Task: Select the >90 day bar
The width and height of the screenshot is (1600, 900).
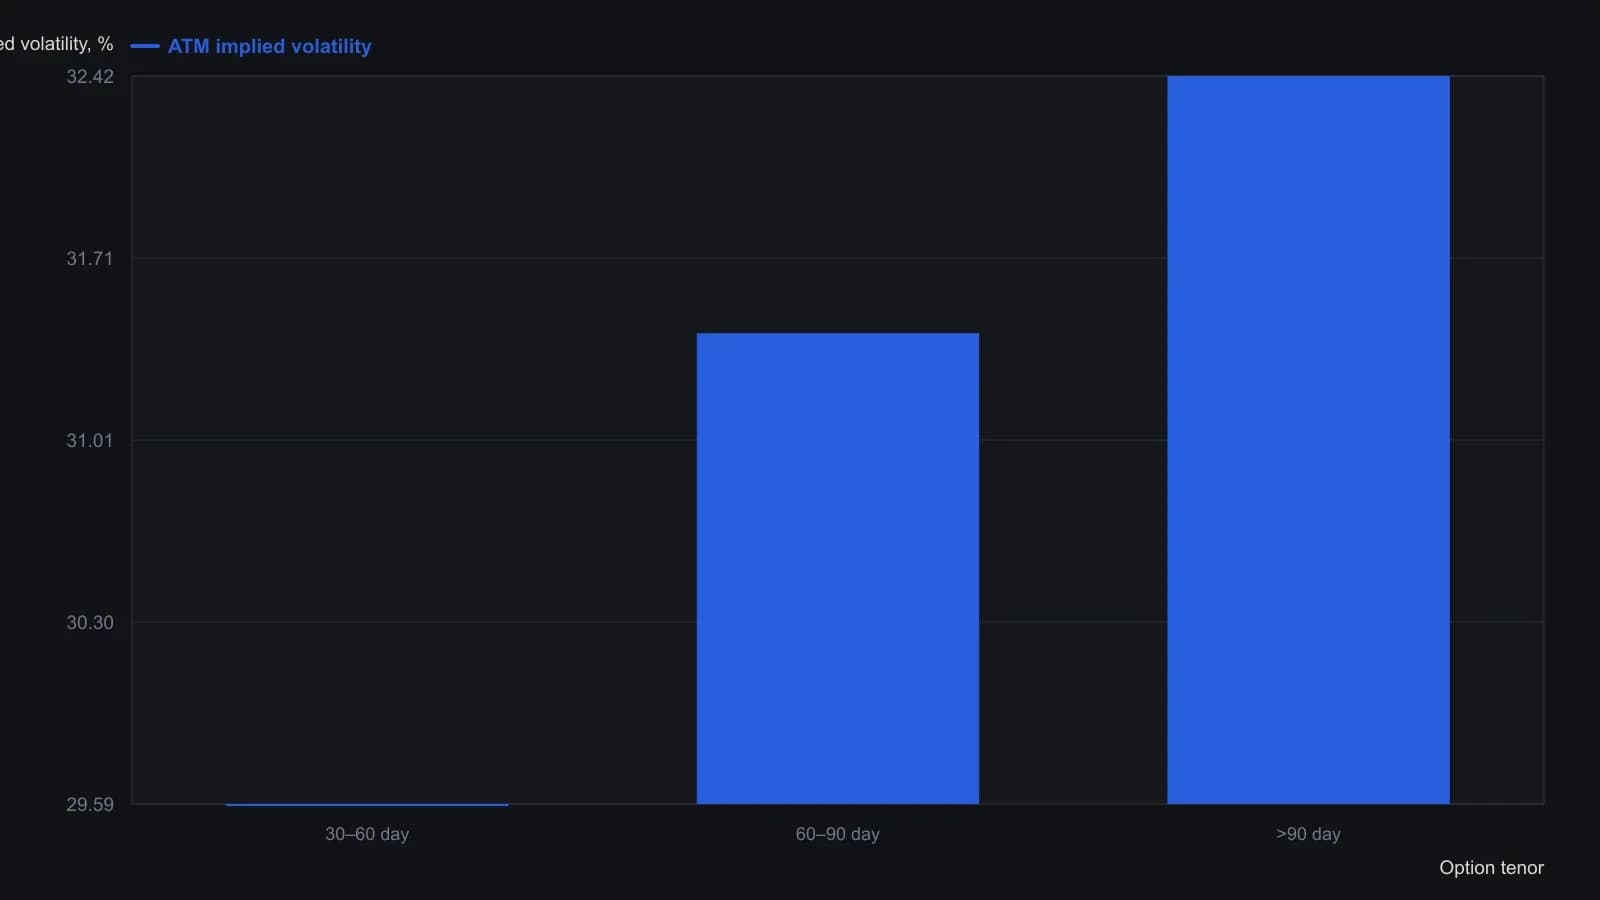Action: [x=1308, y=440]
